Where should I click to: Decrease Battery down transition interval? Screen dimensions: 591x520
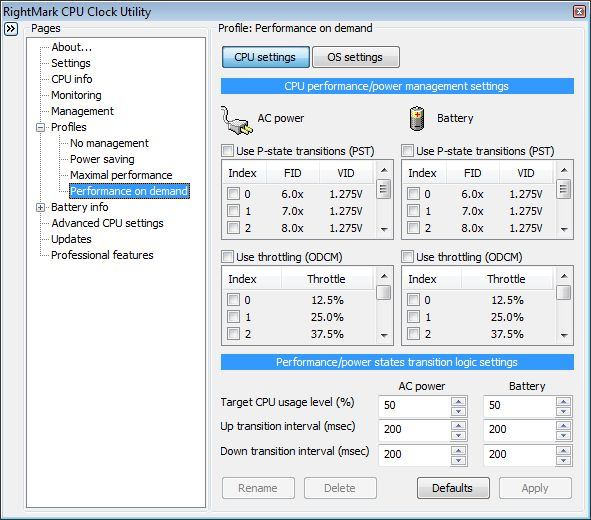coord(563,460)
